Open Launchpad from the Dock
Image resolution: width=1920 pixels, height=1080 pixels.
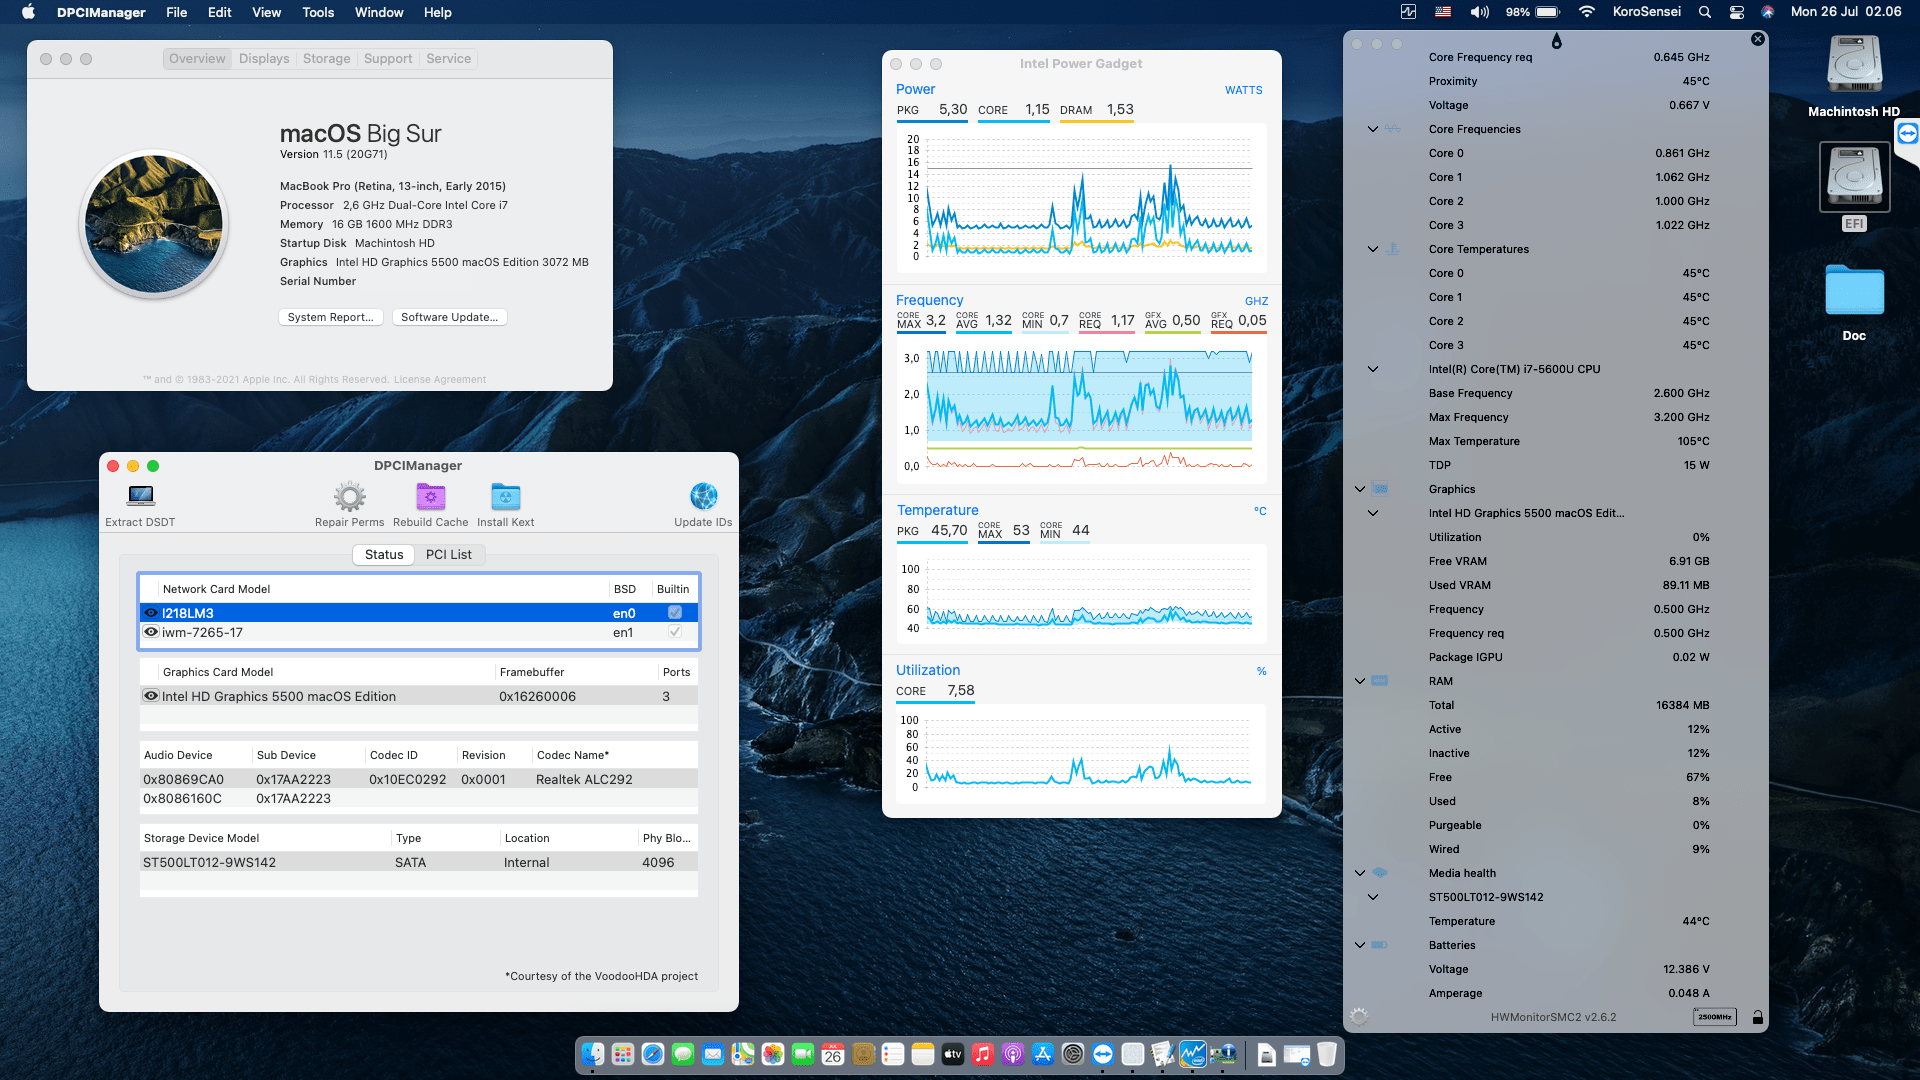[622, 1053]
